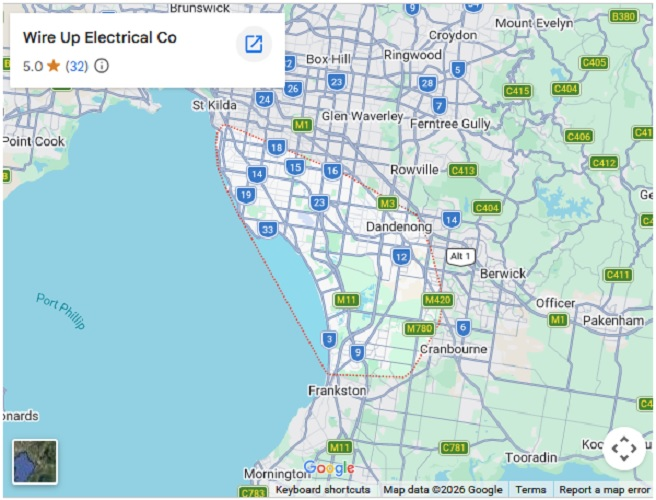
Task: Select the Frankston place label
Action: [x=337, y=390]
